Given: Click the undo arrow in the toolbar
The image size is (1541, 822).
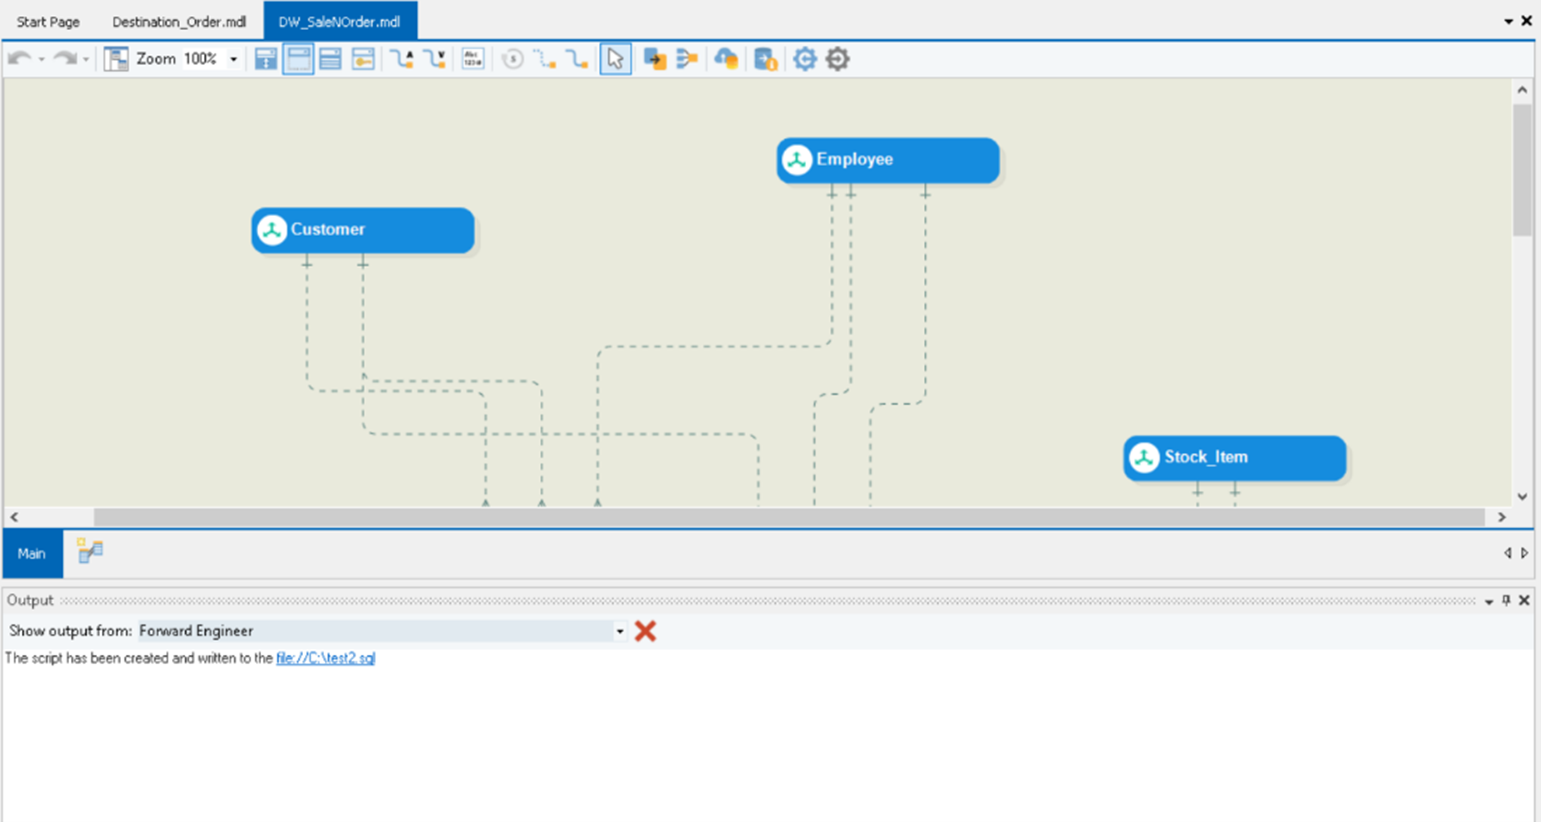Looking at the screenshot, I should point(18,59).
